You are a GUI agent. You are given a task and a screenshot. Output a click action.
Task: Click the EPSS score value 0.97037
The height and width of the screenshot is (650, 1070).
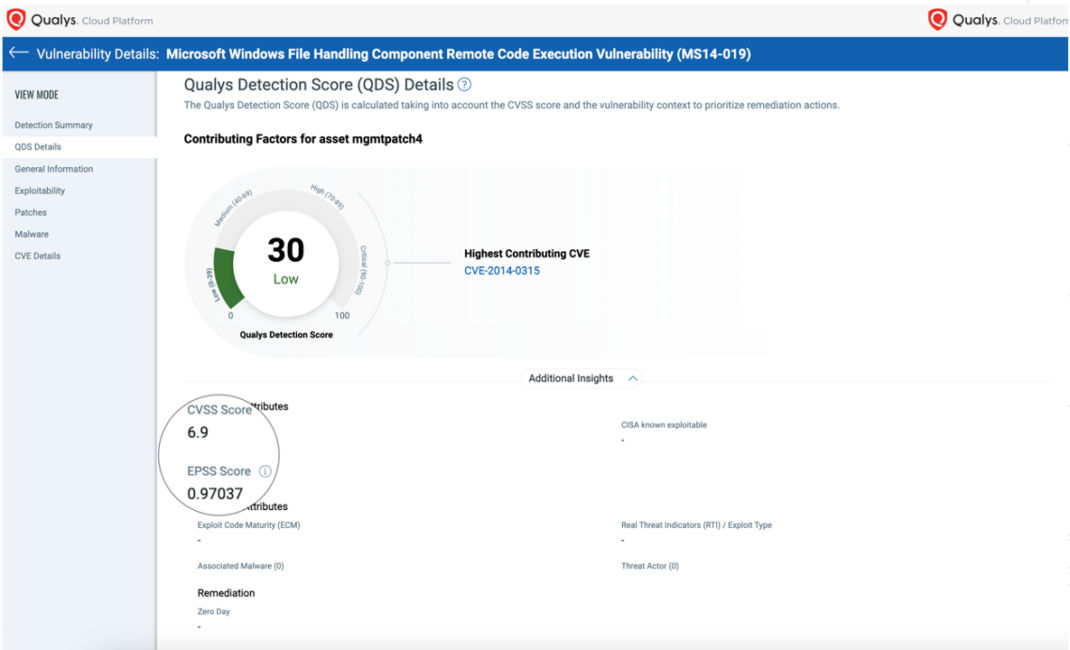[x=214, y=491]
